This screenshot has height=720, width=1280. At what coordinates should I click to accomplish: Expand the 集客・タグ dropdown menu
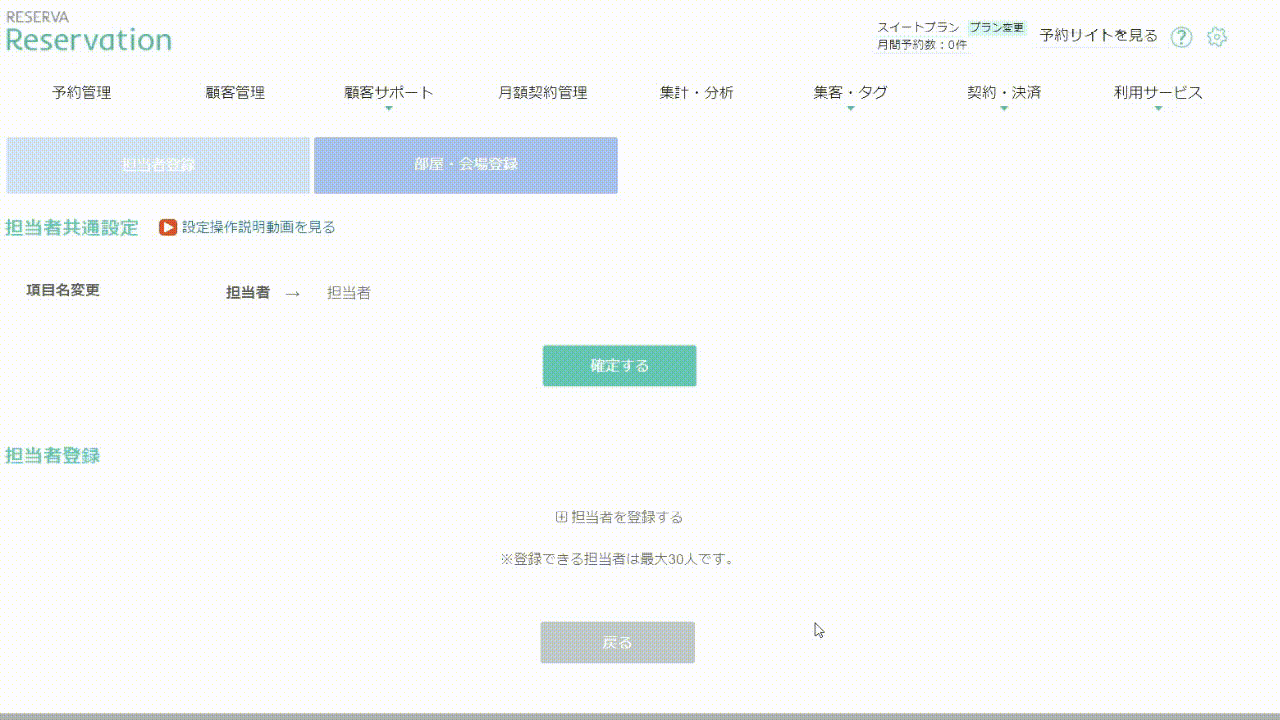pos(851,94)
